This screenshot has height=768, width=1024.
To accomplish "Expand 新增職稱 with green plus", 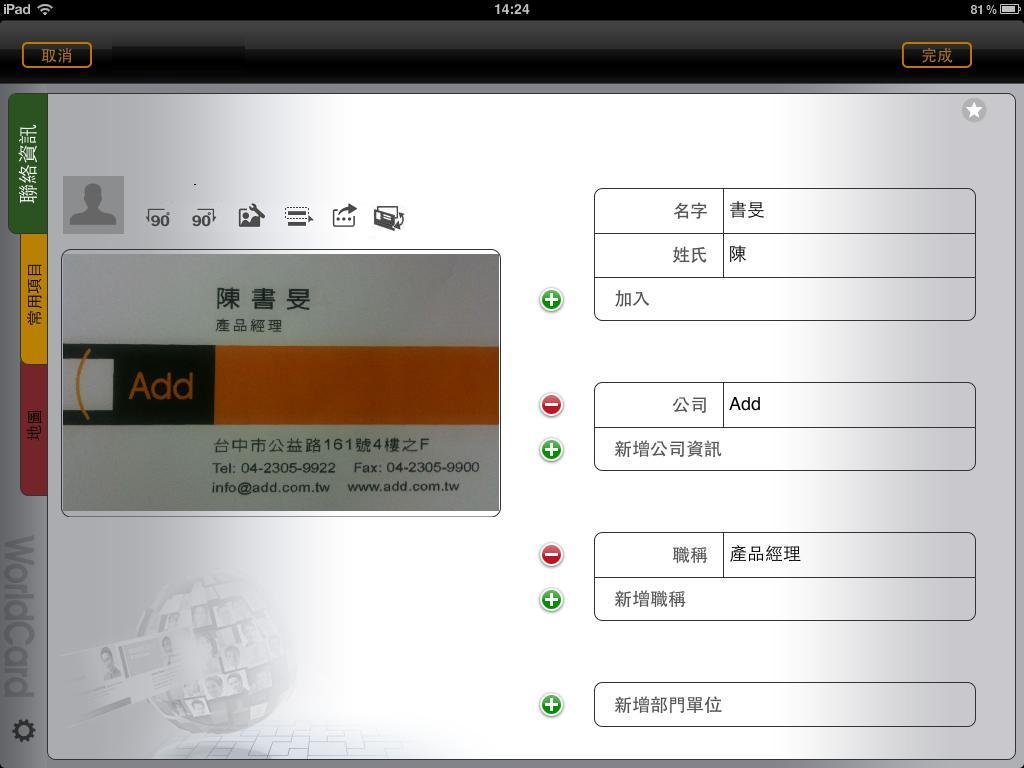I will click(x=551, y=600).
